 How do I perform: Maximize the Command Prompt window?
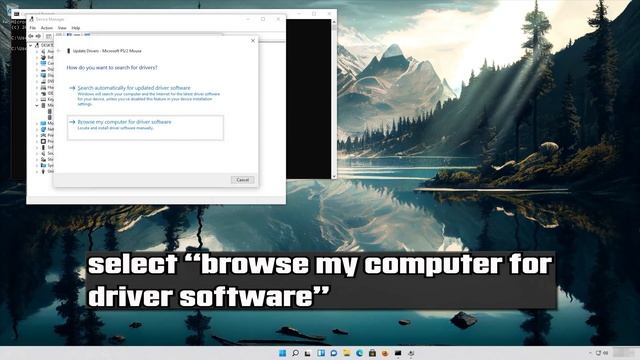tap(314, 13)
